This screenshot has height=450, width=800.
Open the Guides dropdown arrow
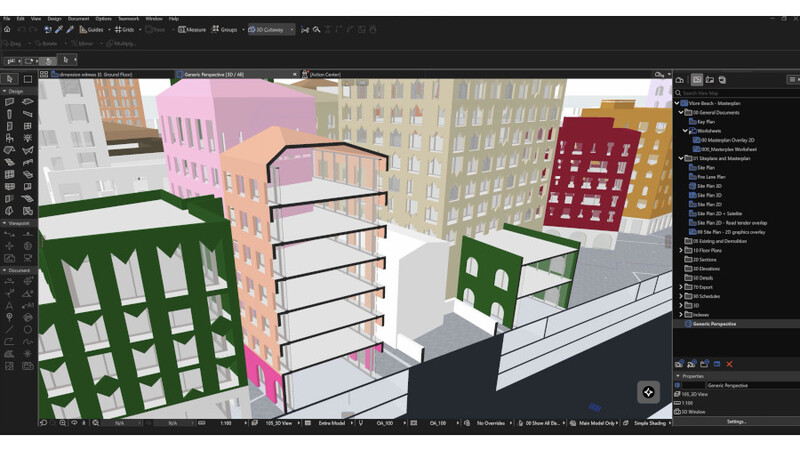[x=109, y=30]
